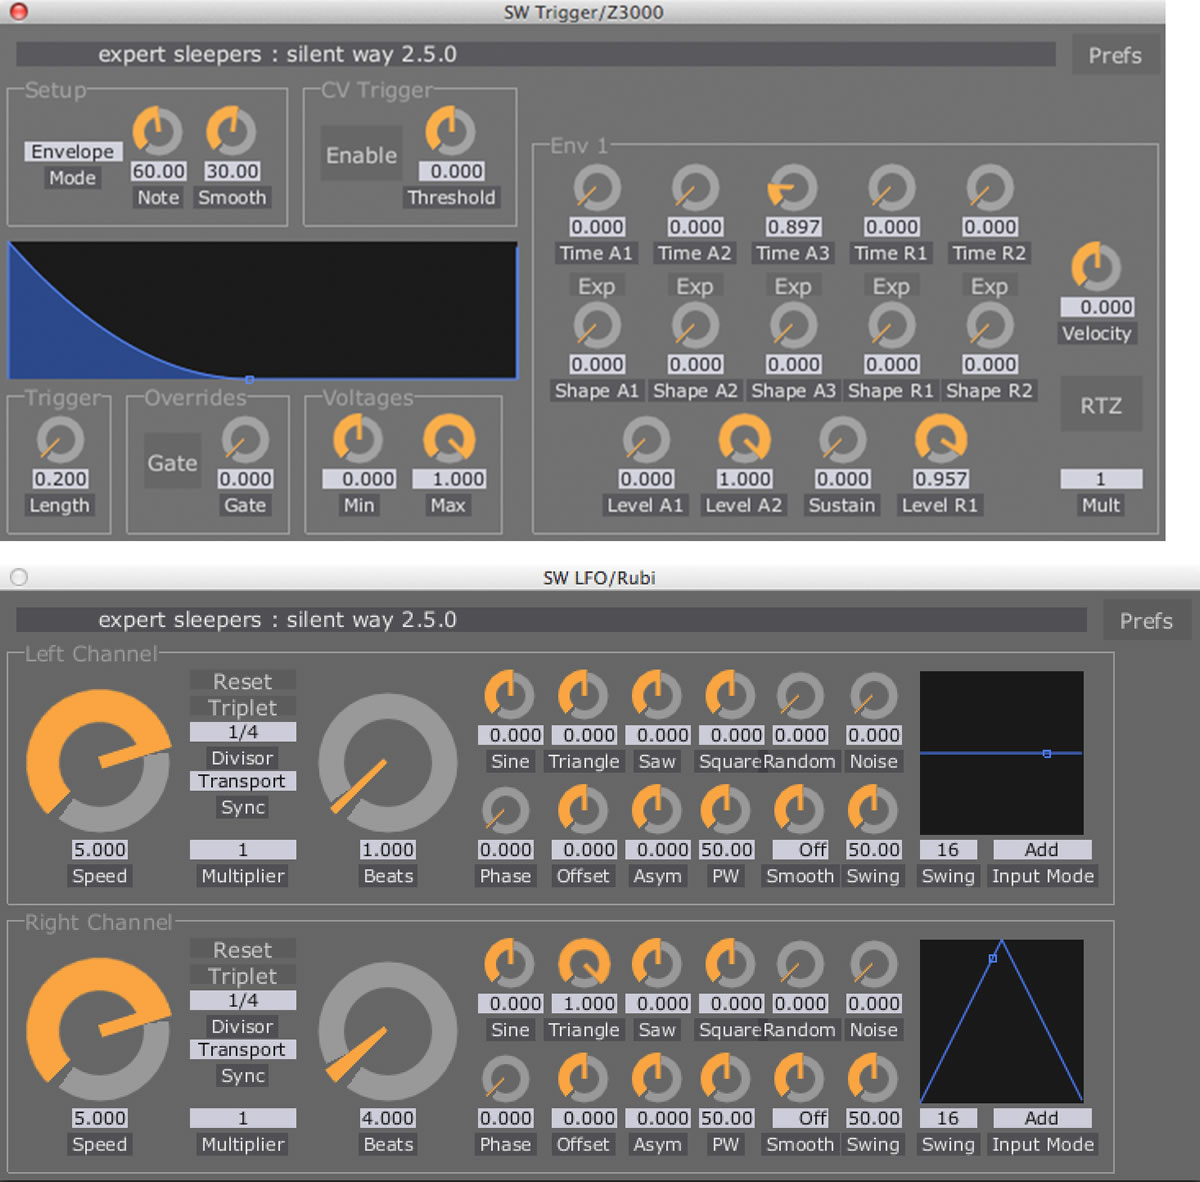Click the Velocity knob
Viewport: 1200px width, 1182px height.
[1096, 267]
